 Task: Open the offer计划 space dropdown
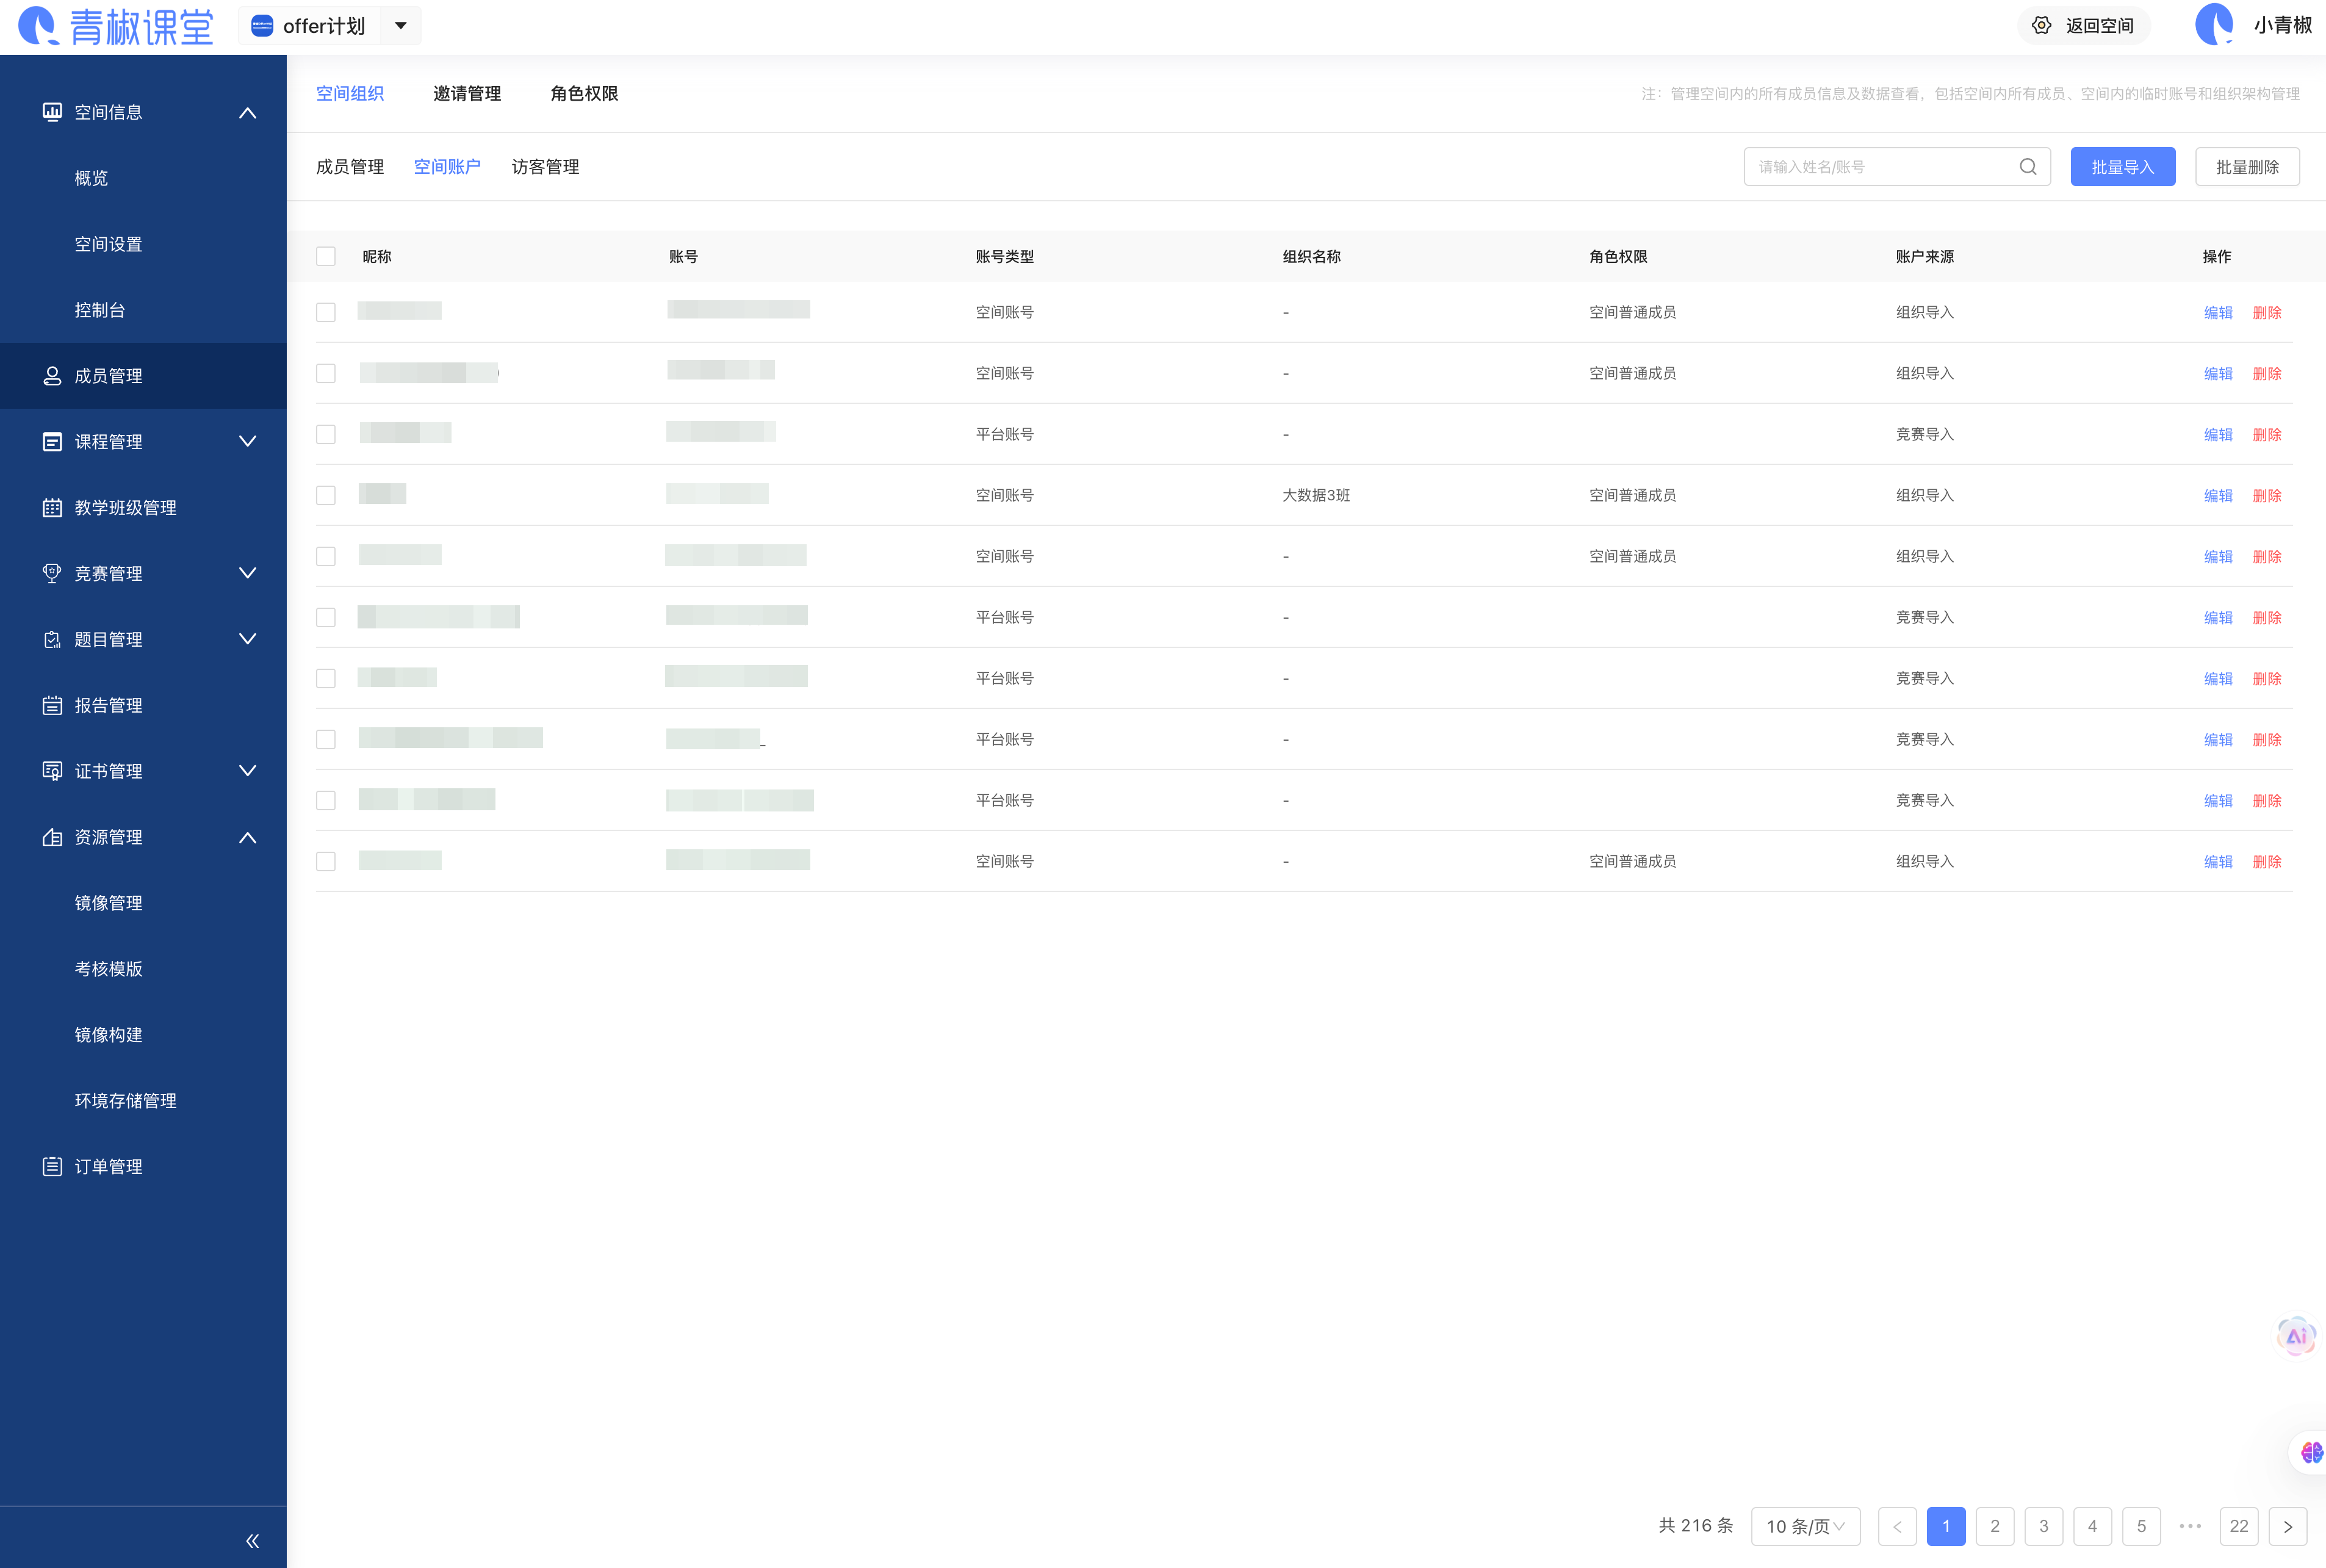click(x=400, y=26)
